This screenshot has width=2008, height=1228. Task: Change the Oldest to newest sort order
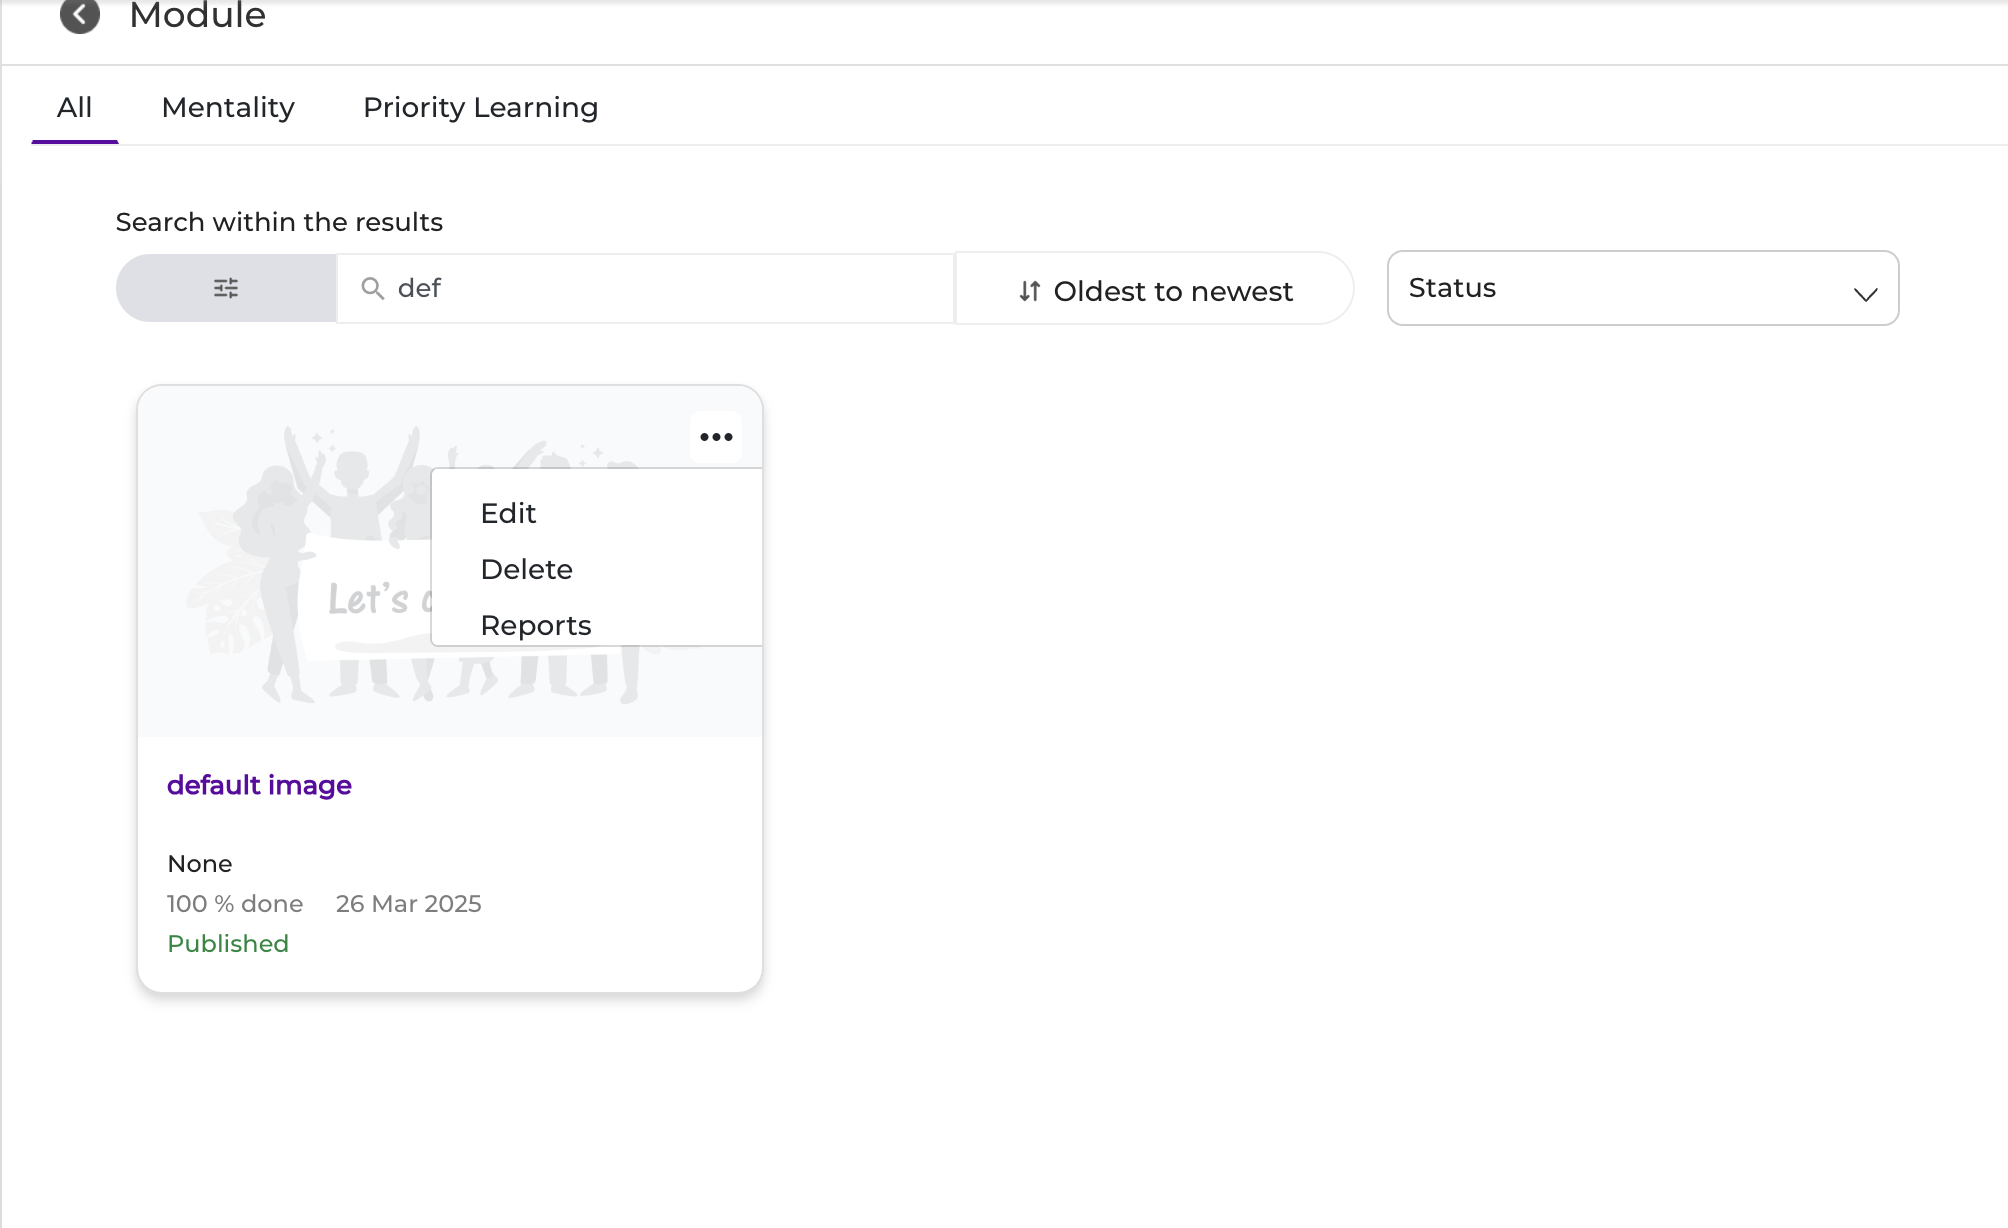1155,290
